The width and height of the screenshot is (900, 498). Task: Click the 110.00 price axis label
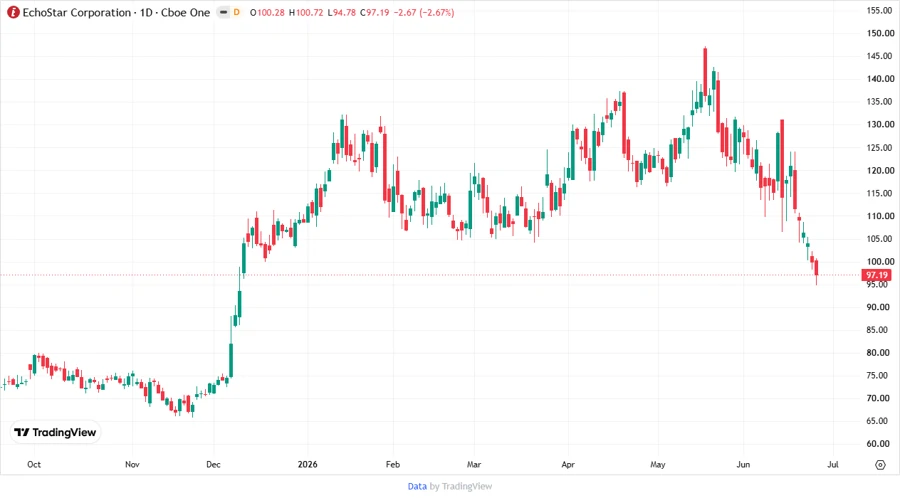click(x=879, y=216)
